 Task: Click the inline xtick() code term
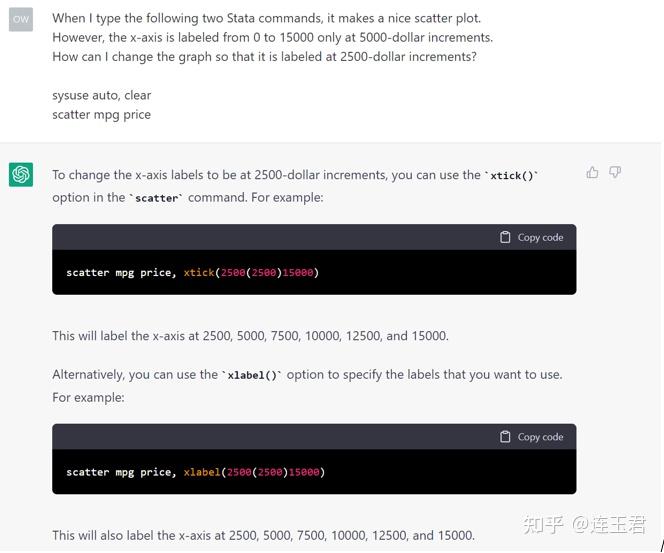click(x=511, y=175)
